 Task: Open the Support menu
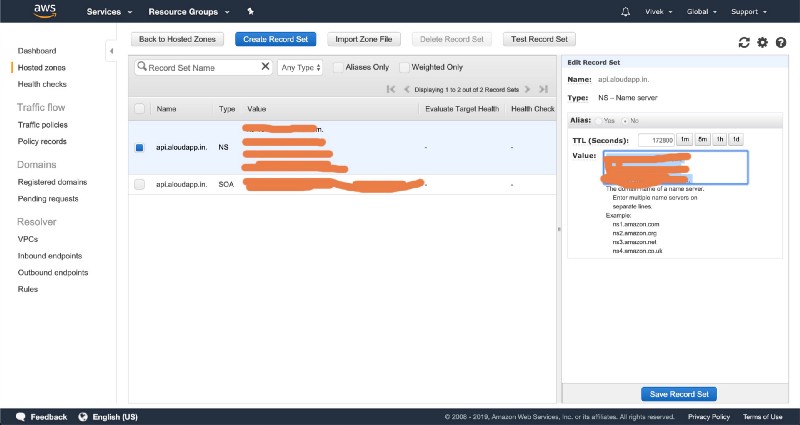coord(748,12)
